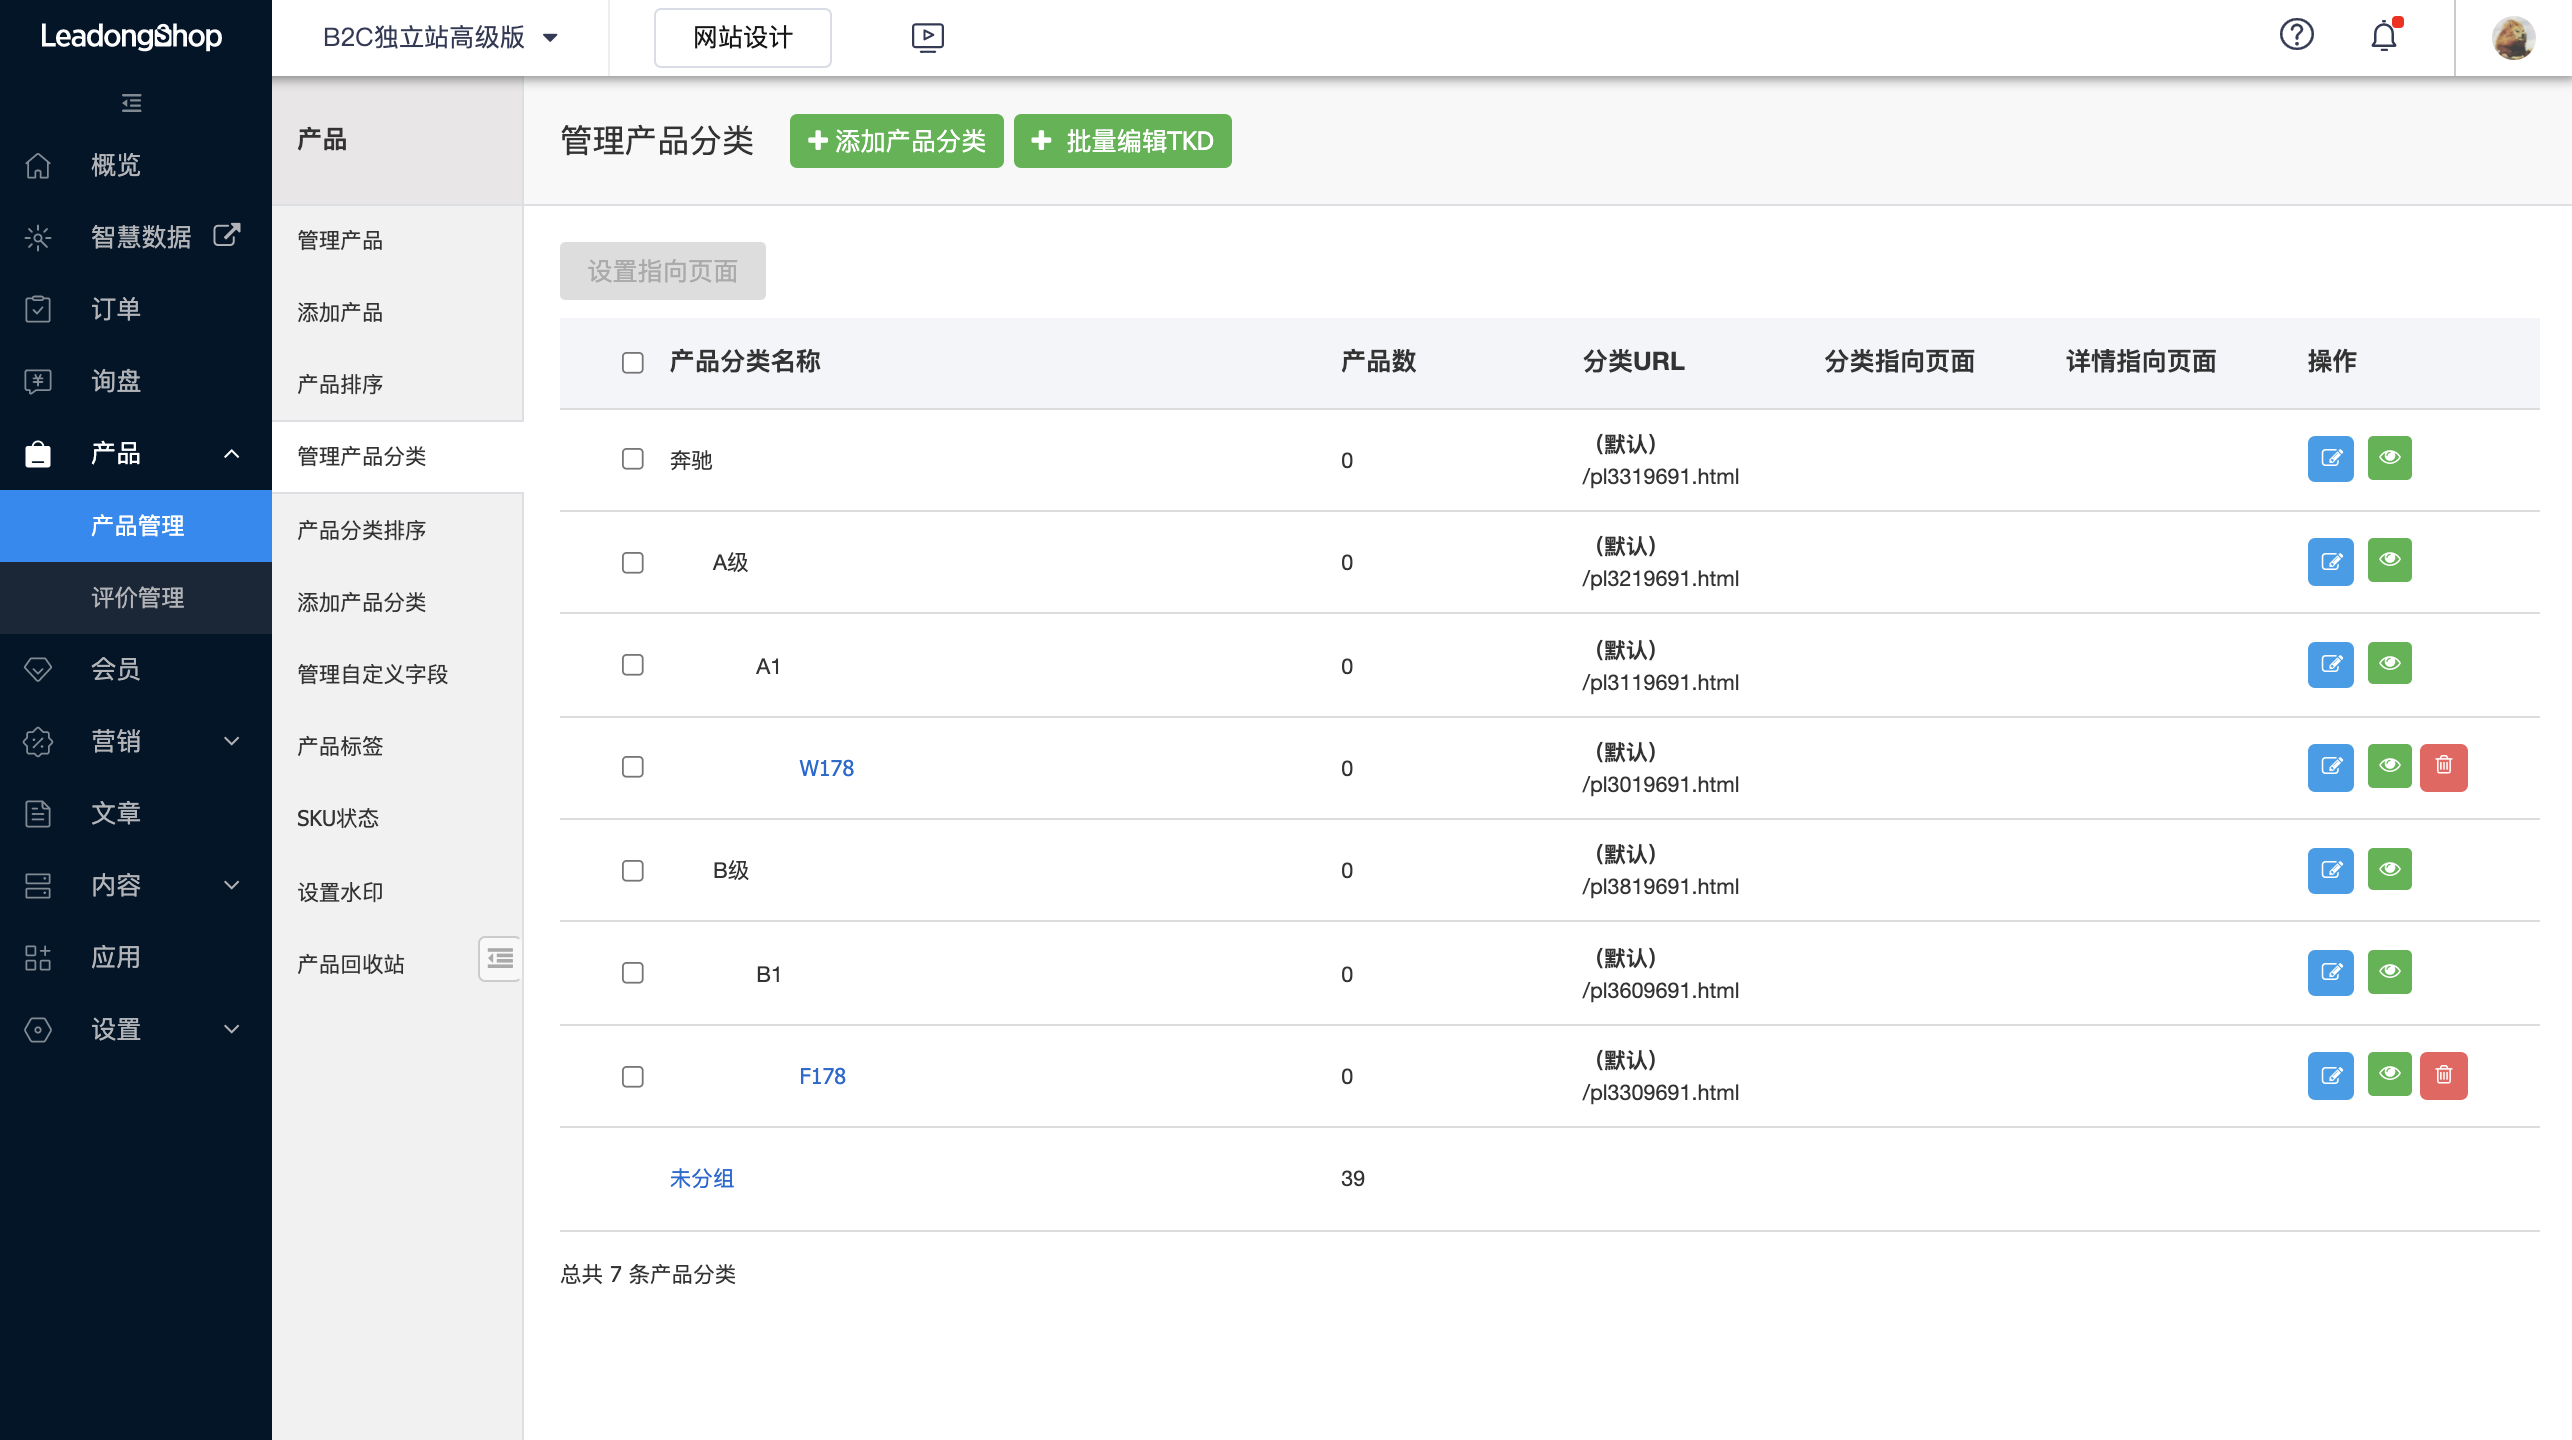The height and width of the screenshot is (1440, 2572).
Task: Click the notification bell icon
Action: pos(2385,34)
